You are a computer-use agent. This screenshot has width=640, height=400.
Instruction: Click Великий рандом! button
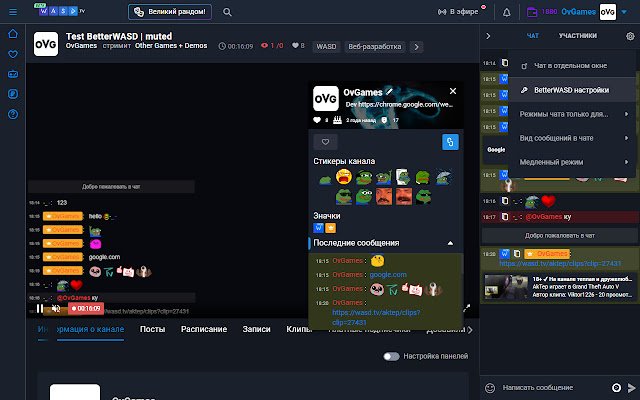(x=170, y=12)
